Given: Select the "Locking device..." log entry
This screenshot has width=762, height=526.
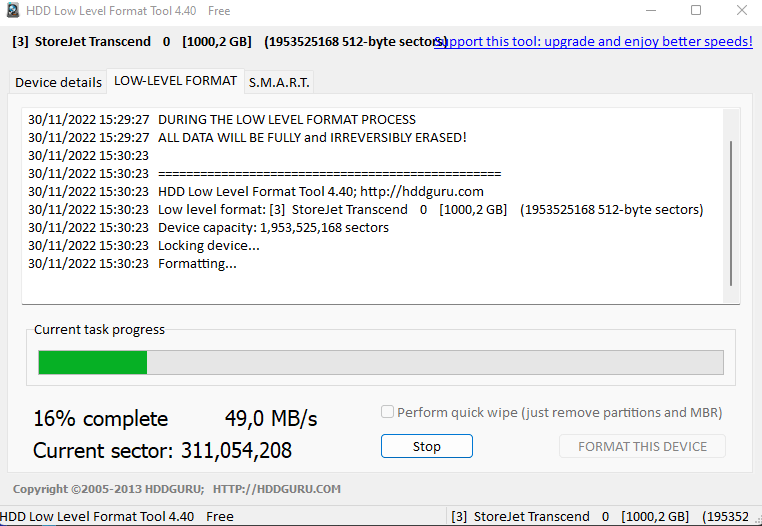Looking at the screenshot, I should [x=208, y=246].
